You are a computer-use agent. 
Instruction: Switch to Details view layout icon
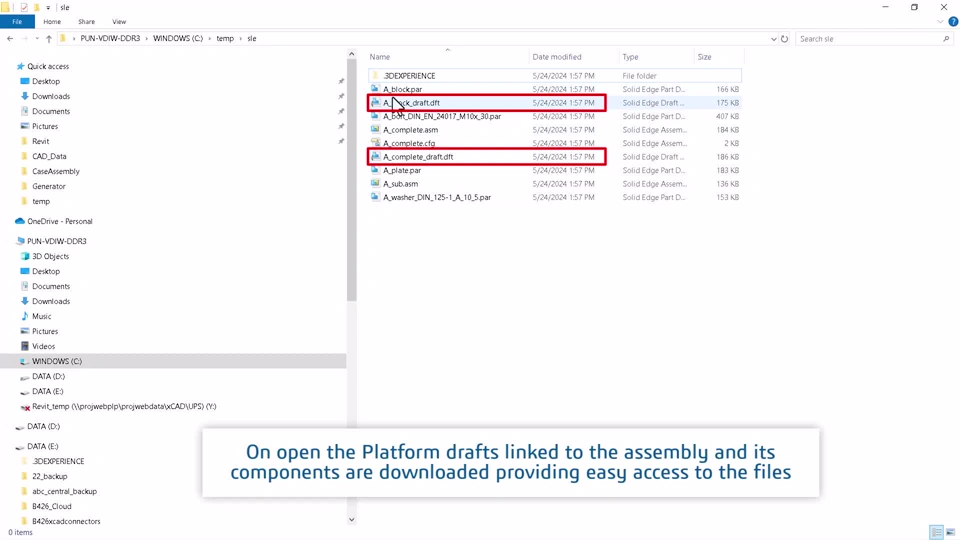[936, 532]
